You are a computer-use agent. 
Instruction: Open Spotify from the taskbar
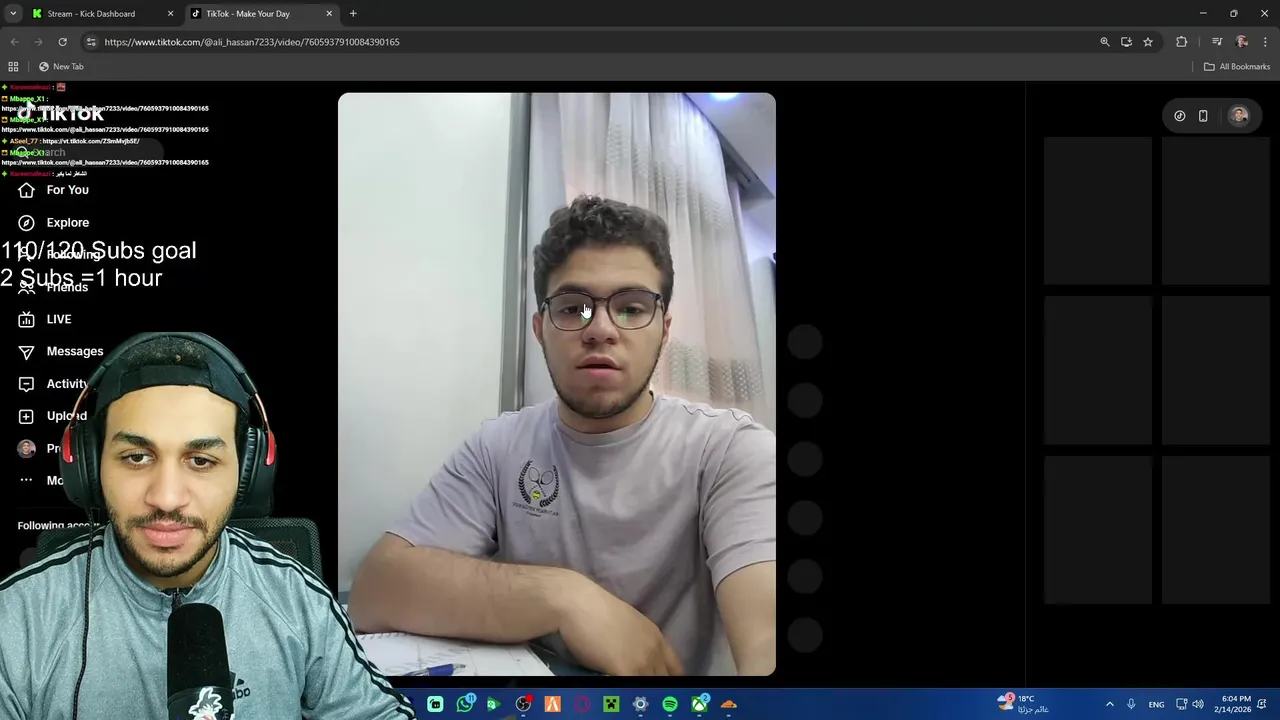670,705
